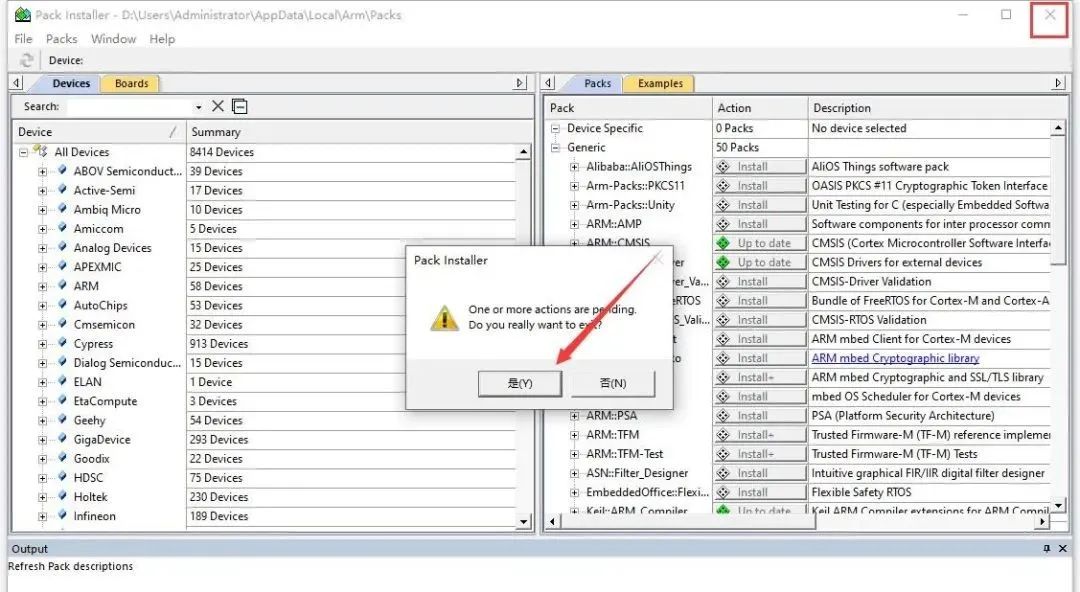Image resolution: width=1080 pixels, height=592 pixels.
Task: Install the ASN::Filter_Designer pack
Action: click(x=760, y=473)
